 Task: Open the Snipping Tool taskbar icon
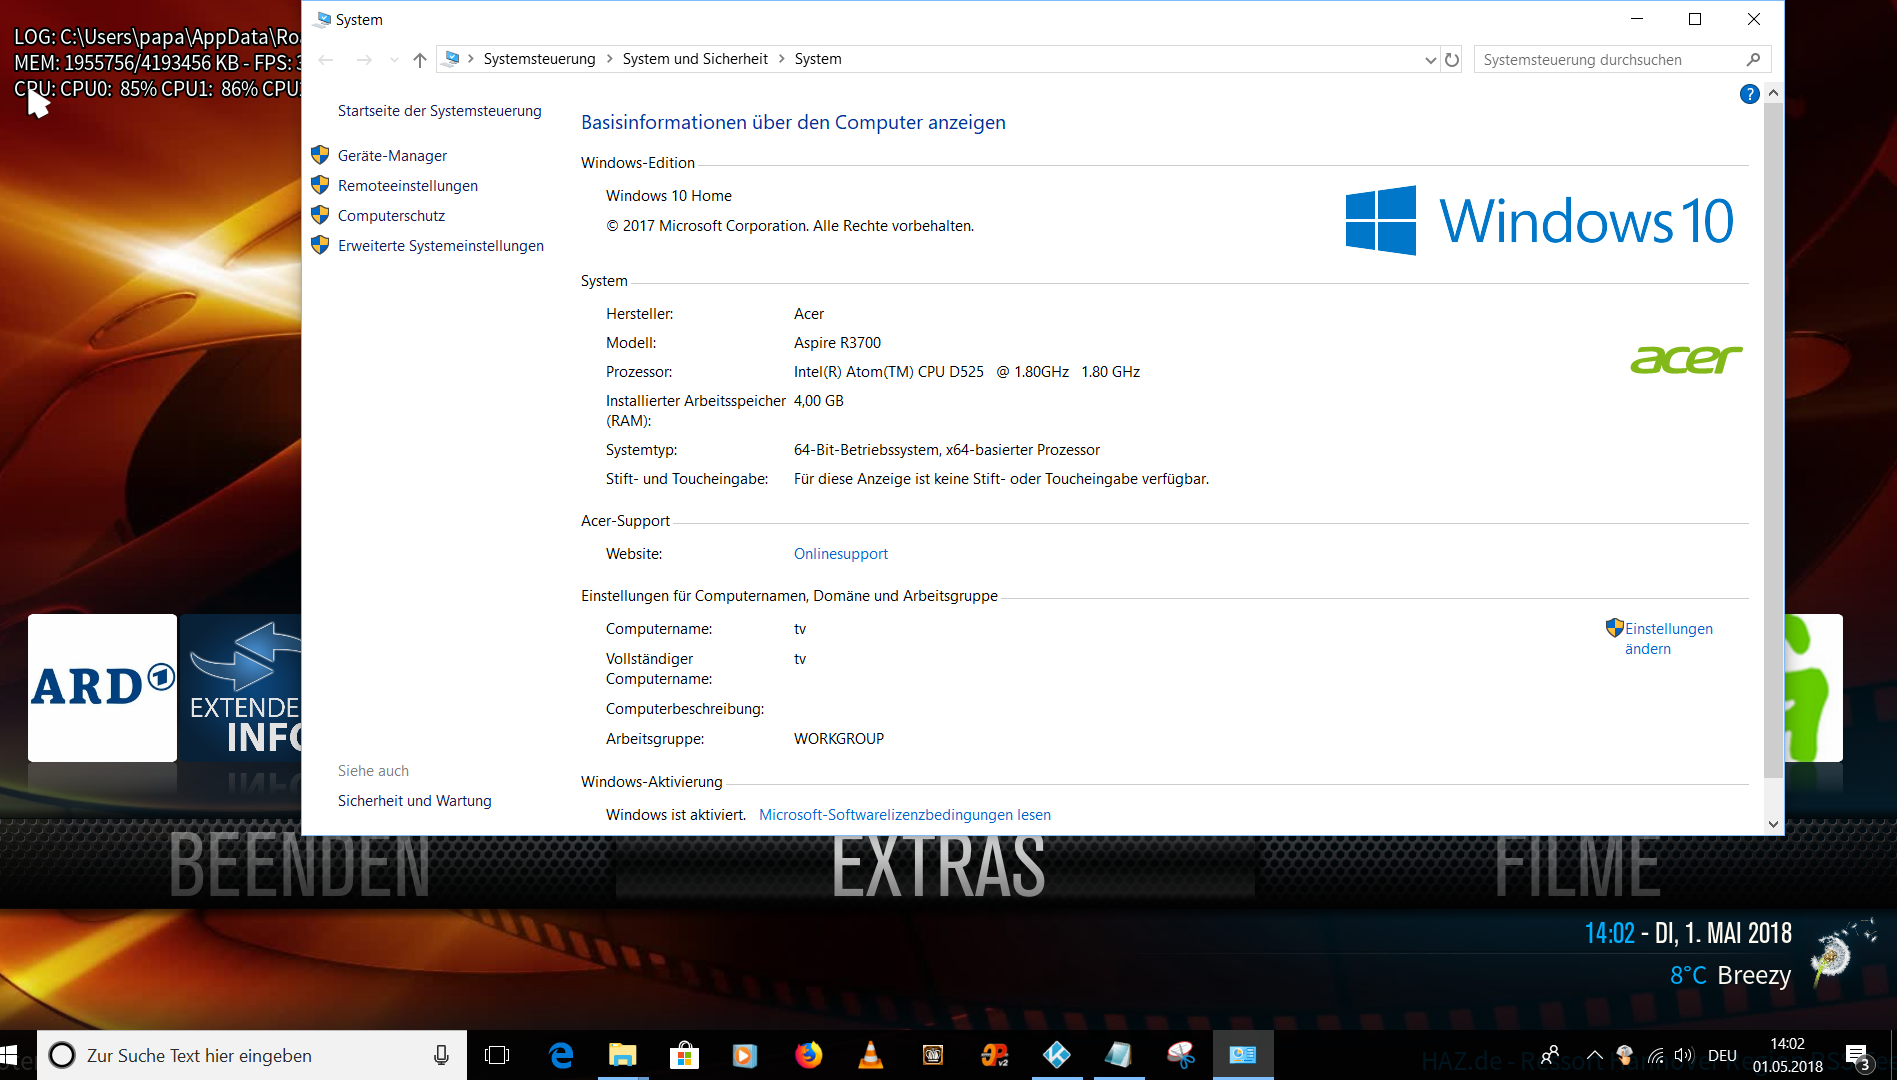1181,1055
